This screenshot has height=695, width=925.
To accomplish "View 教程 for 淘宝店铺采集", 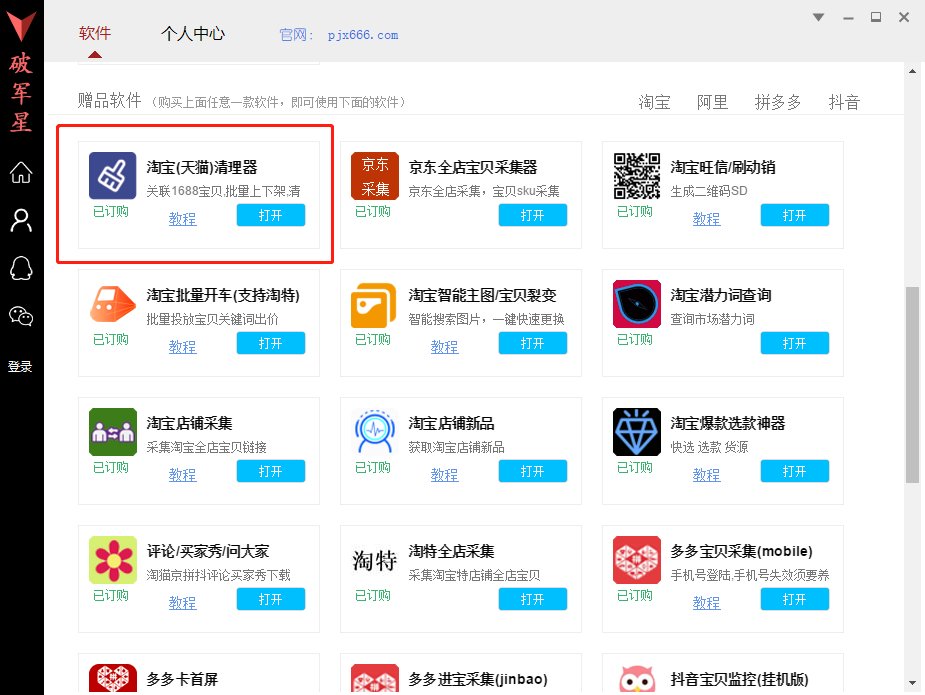I will pyautogui.click(x=182, y=475).
